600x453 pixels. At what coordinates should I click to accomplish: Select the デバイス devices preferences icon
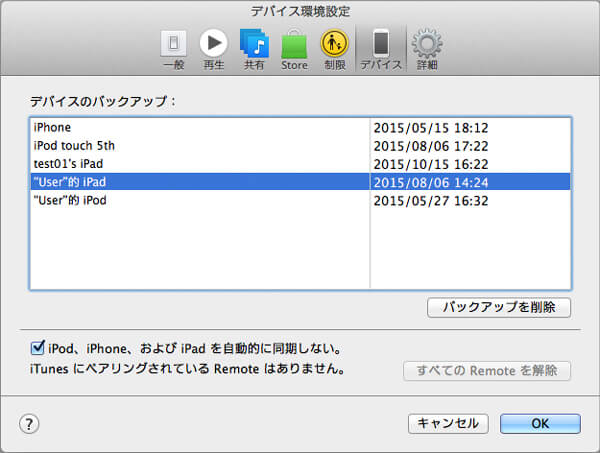tap(381, 50)
